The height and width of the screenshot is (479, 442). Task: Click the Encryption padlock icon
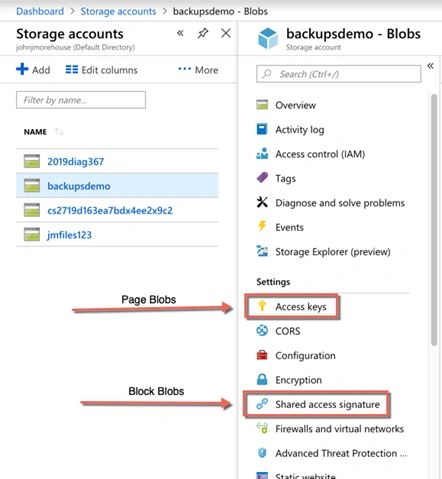coord(262,379)
